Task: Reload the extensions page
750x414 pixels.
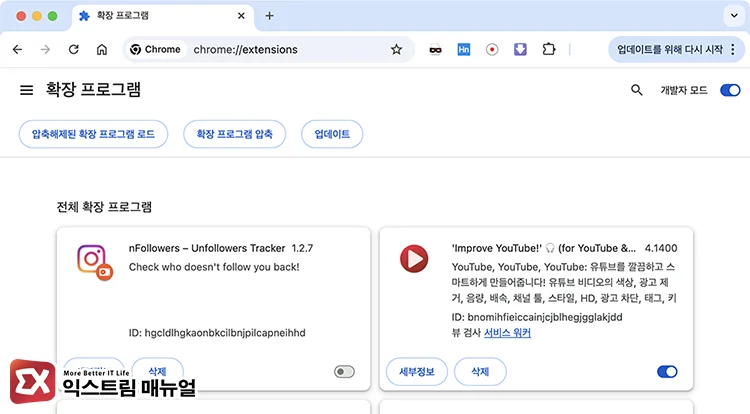Action: point(74,49)
